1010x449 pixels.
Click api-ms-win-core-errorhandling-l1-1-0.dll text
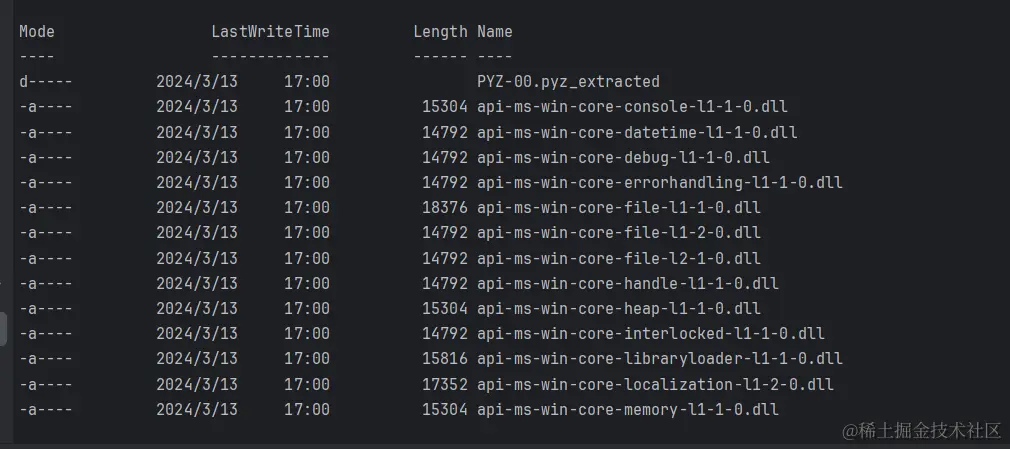pyautogui.click(x=660, y=183)
